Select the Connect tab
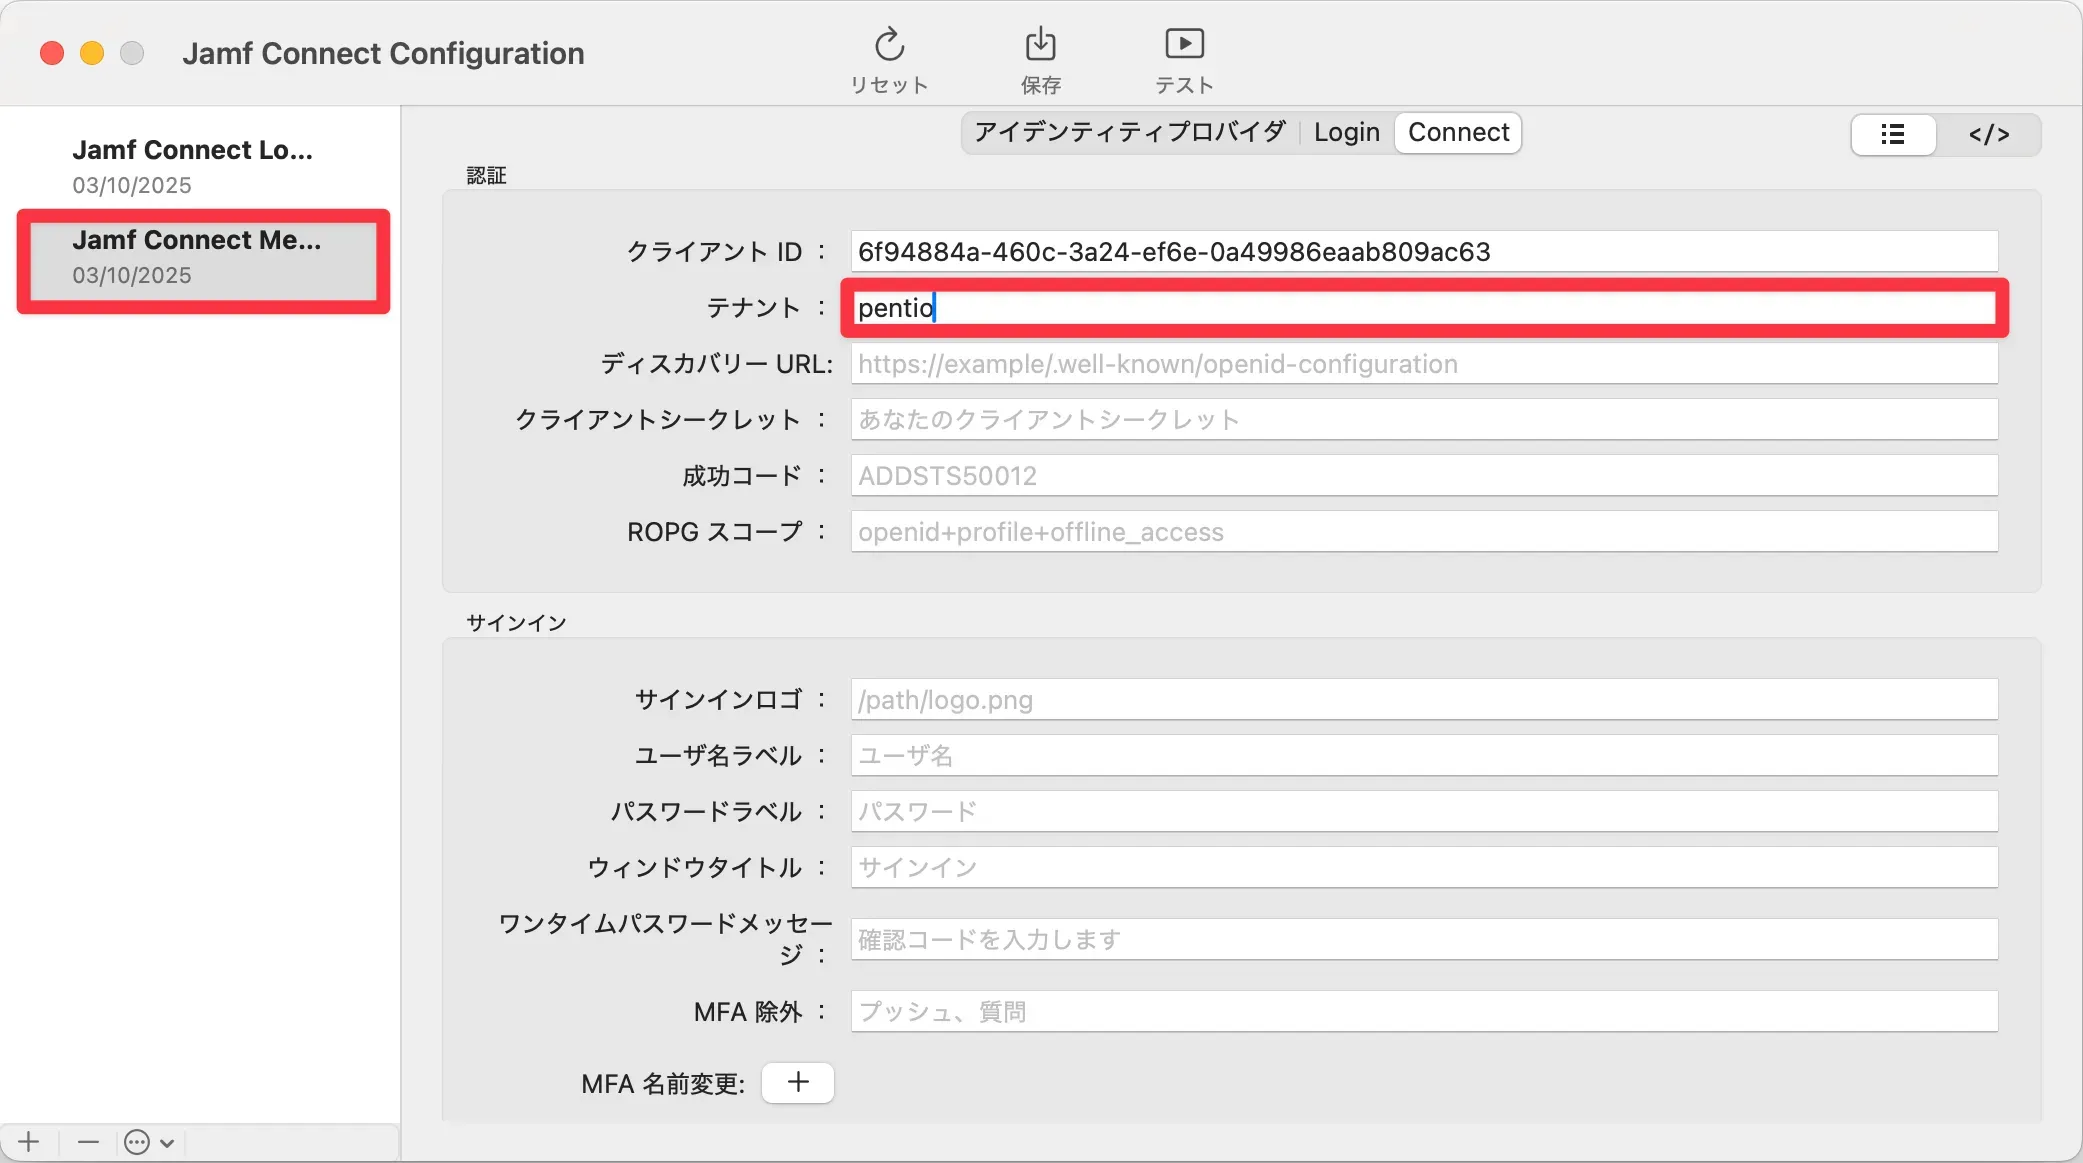This screenshot has width=2083, height=1163. point(1458,132)
